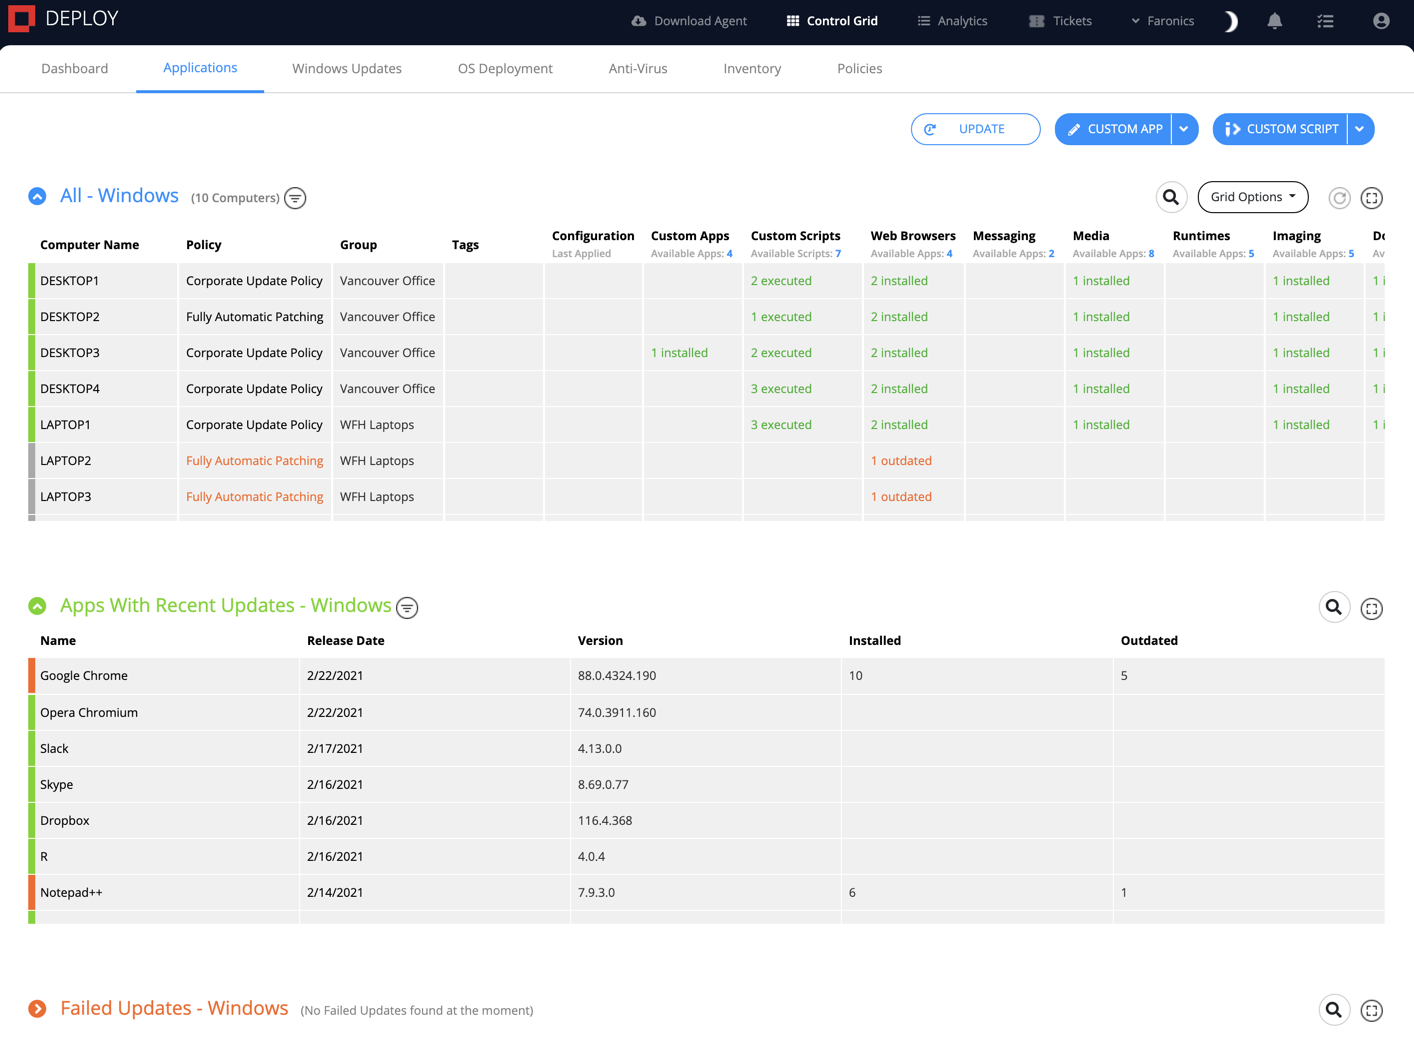Screen dimensions: 1414x1060
Task: Expand the CUSTOM APP dropdown arrow
Action: [x=1184, y=129]
